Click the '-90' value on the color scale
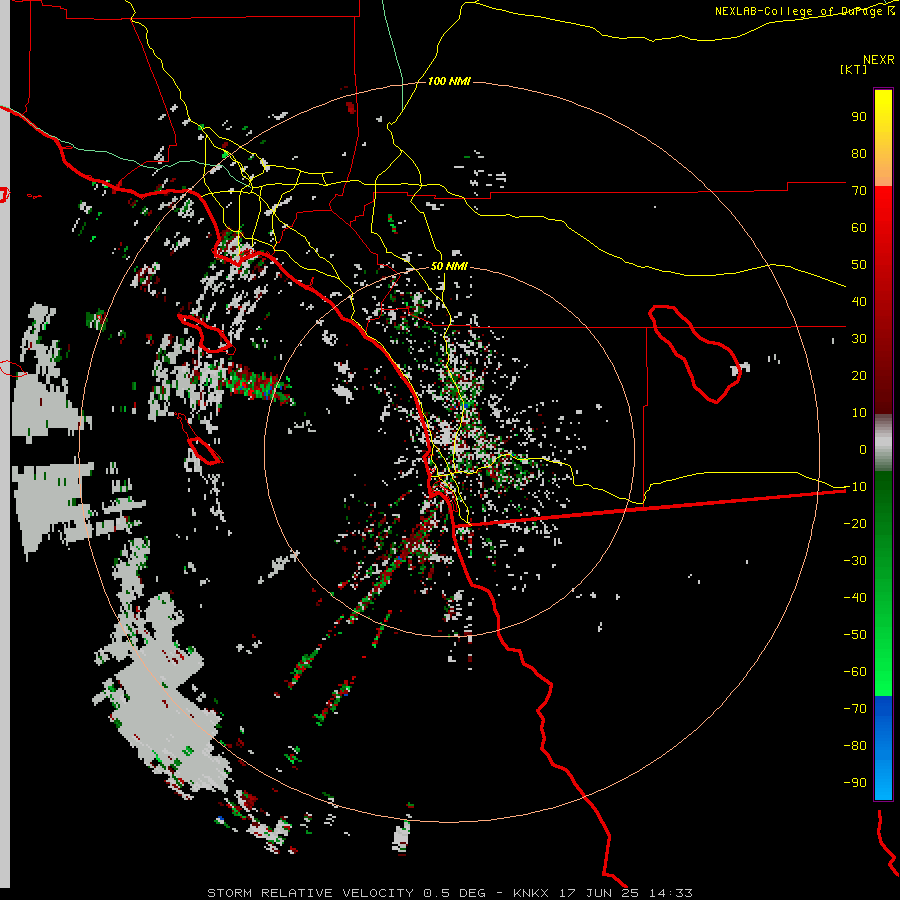The height and width of the screenshot is (900, 900). (855, 782)
